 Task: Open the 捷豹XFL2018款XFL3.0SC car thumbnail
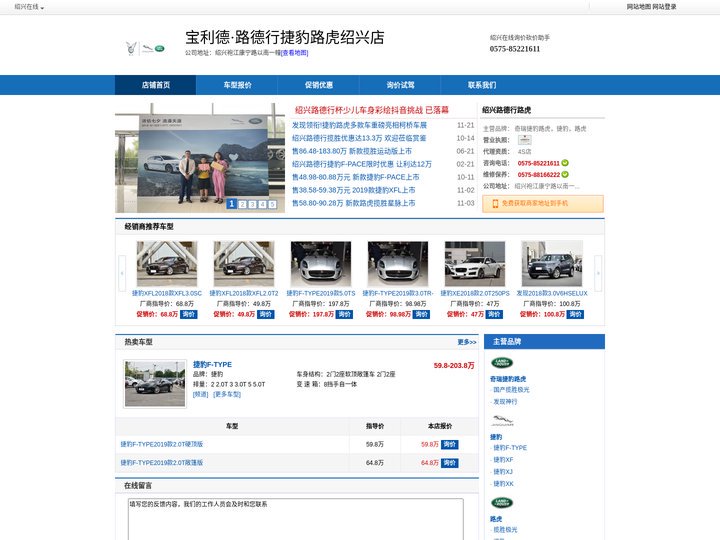167,264
